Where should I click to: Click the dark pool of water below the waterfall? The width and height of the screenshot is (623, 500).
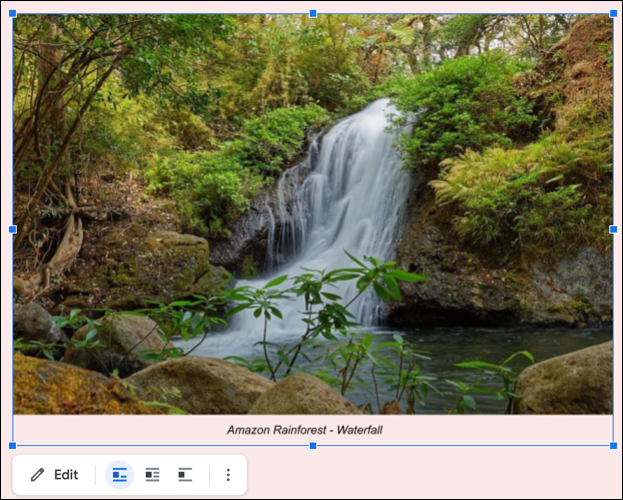click(470, 345)
